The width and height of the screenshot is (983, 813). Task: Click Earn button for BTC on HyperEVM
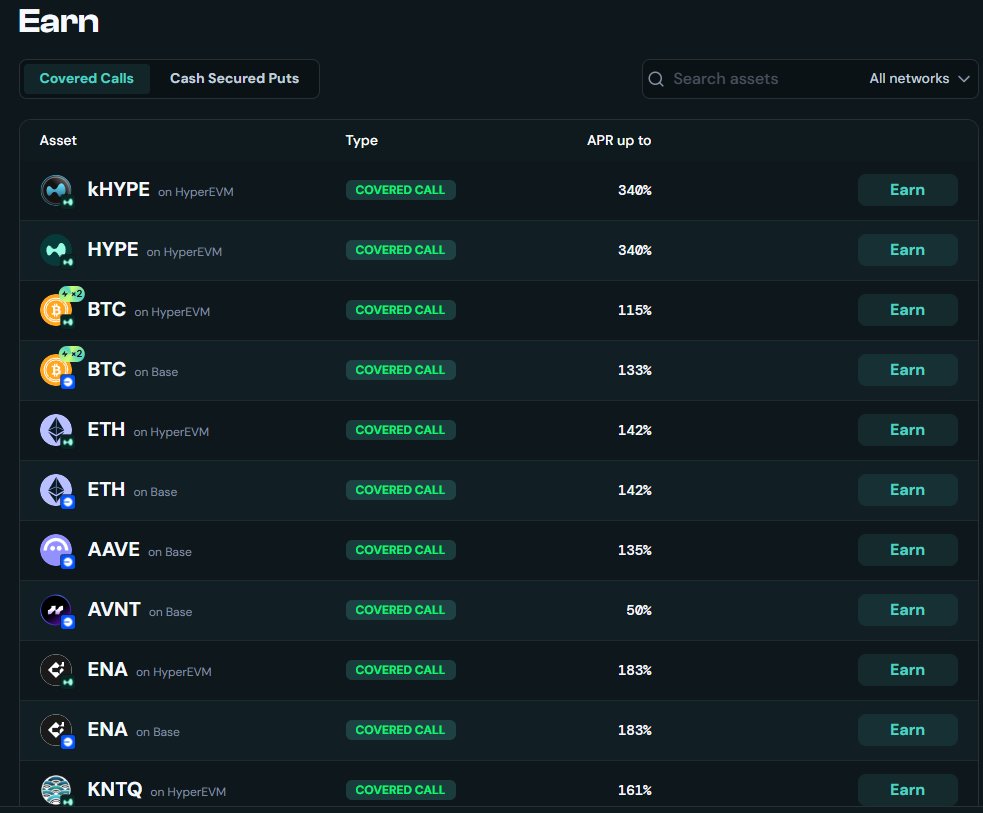coord(907,310)
